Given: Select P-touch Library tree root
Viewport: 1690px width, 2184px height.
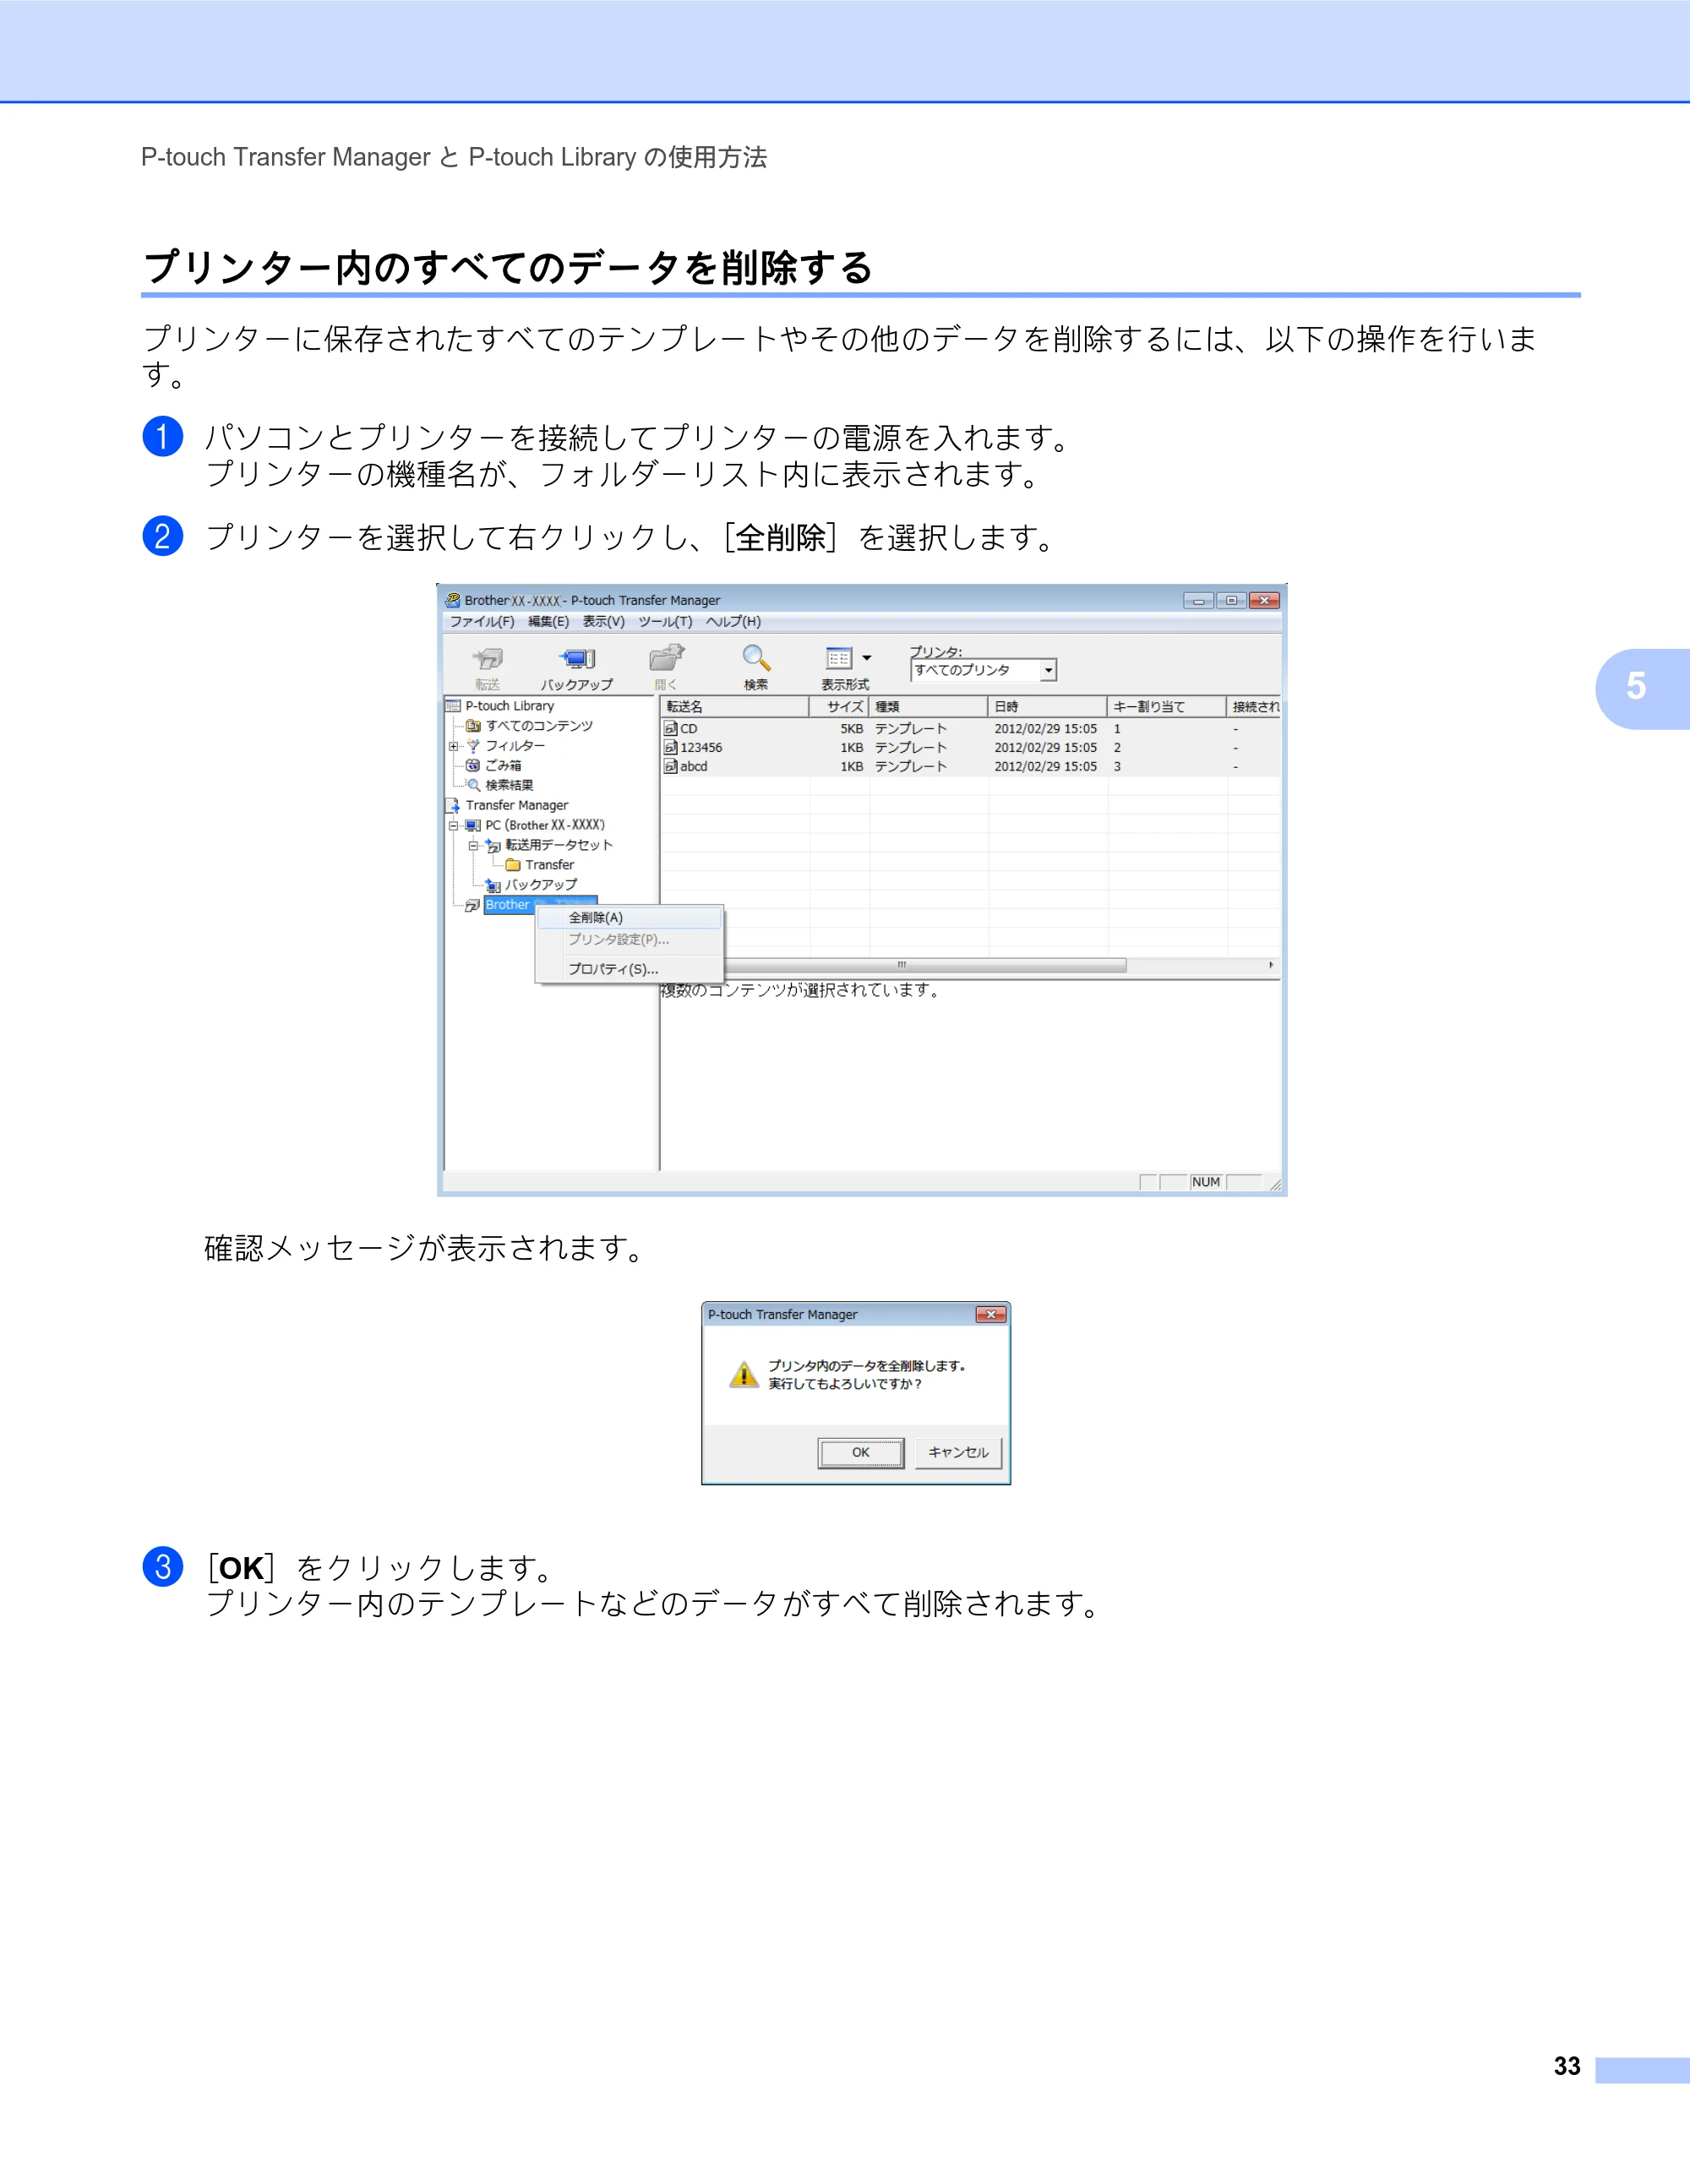Looking at the screenshot, I should [509, 706].
